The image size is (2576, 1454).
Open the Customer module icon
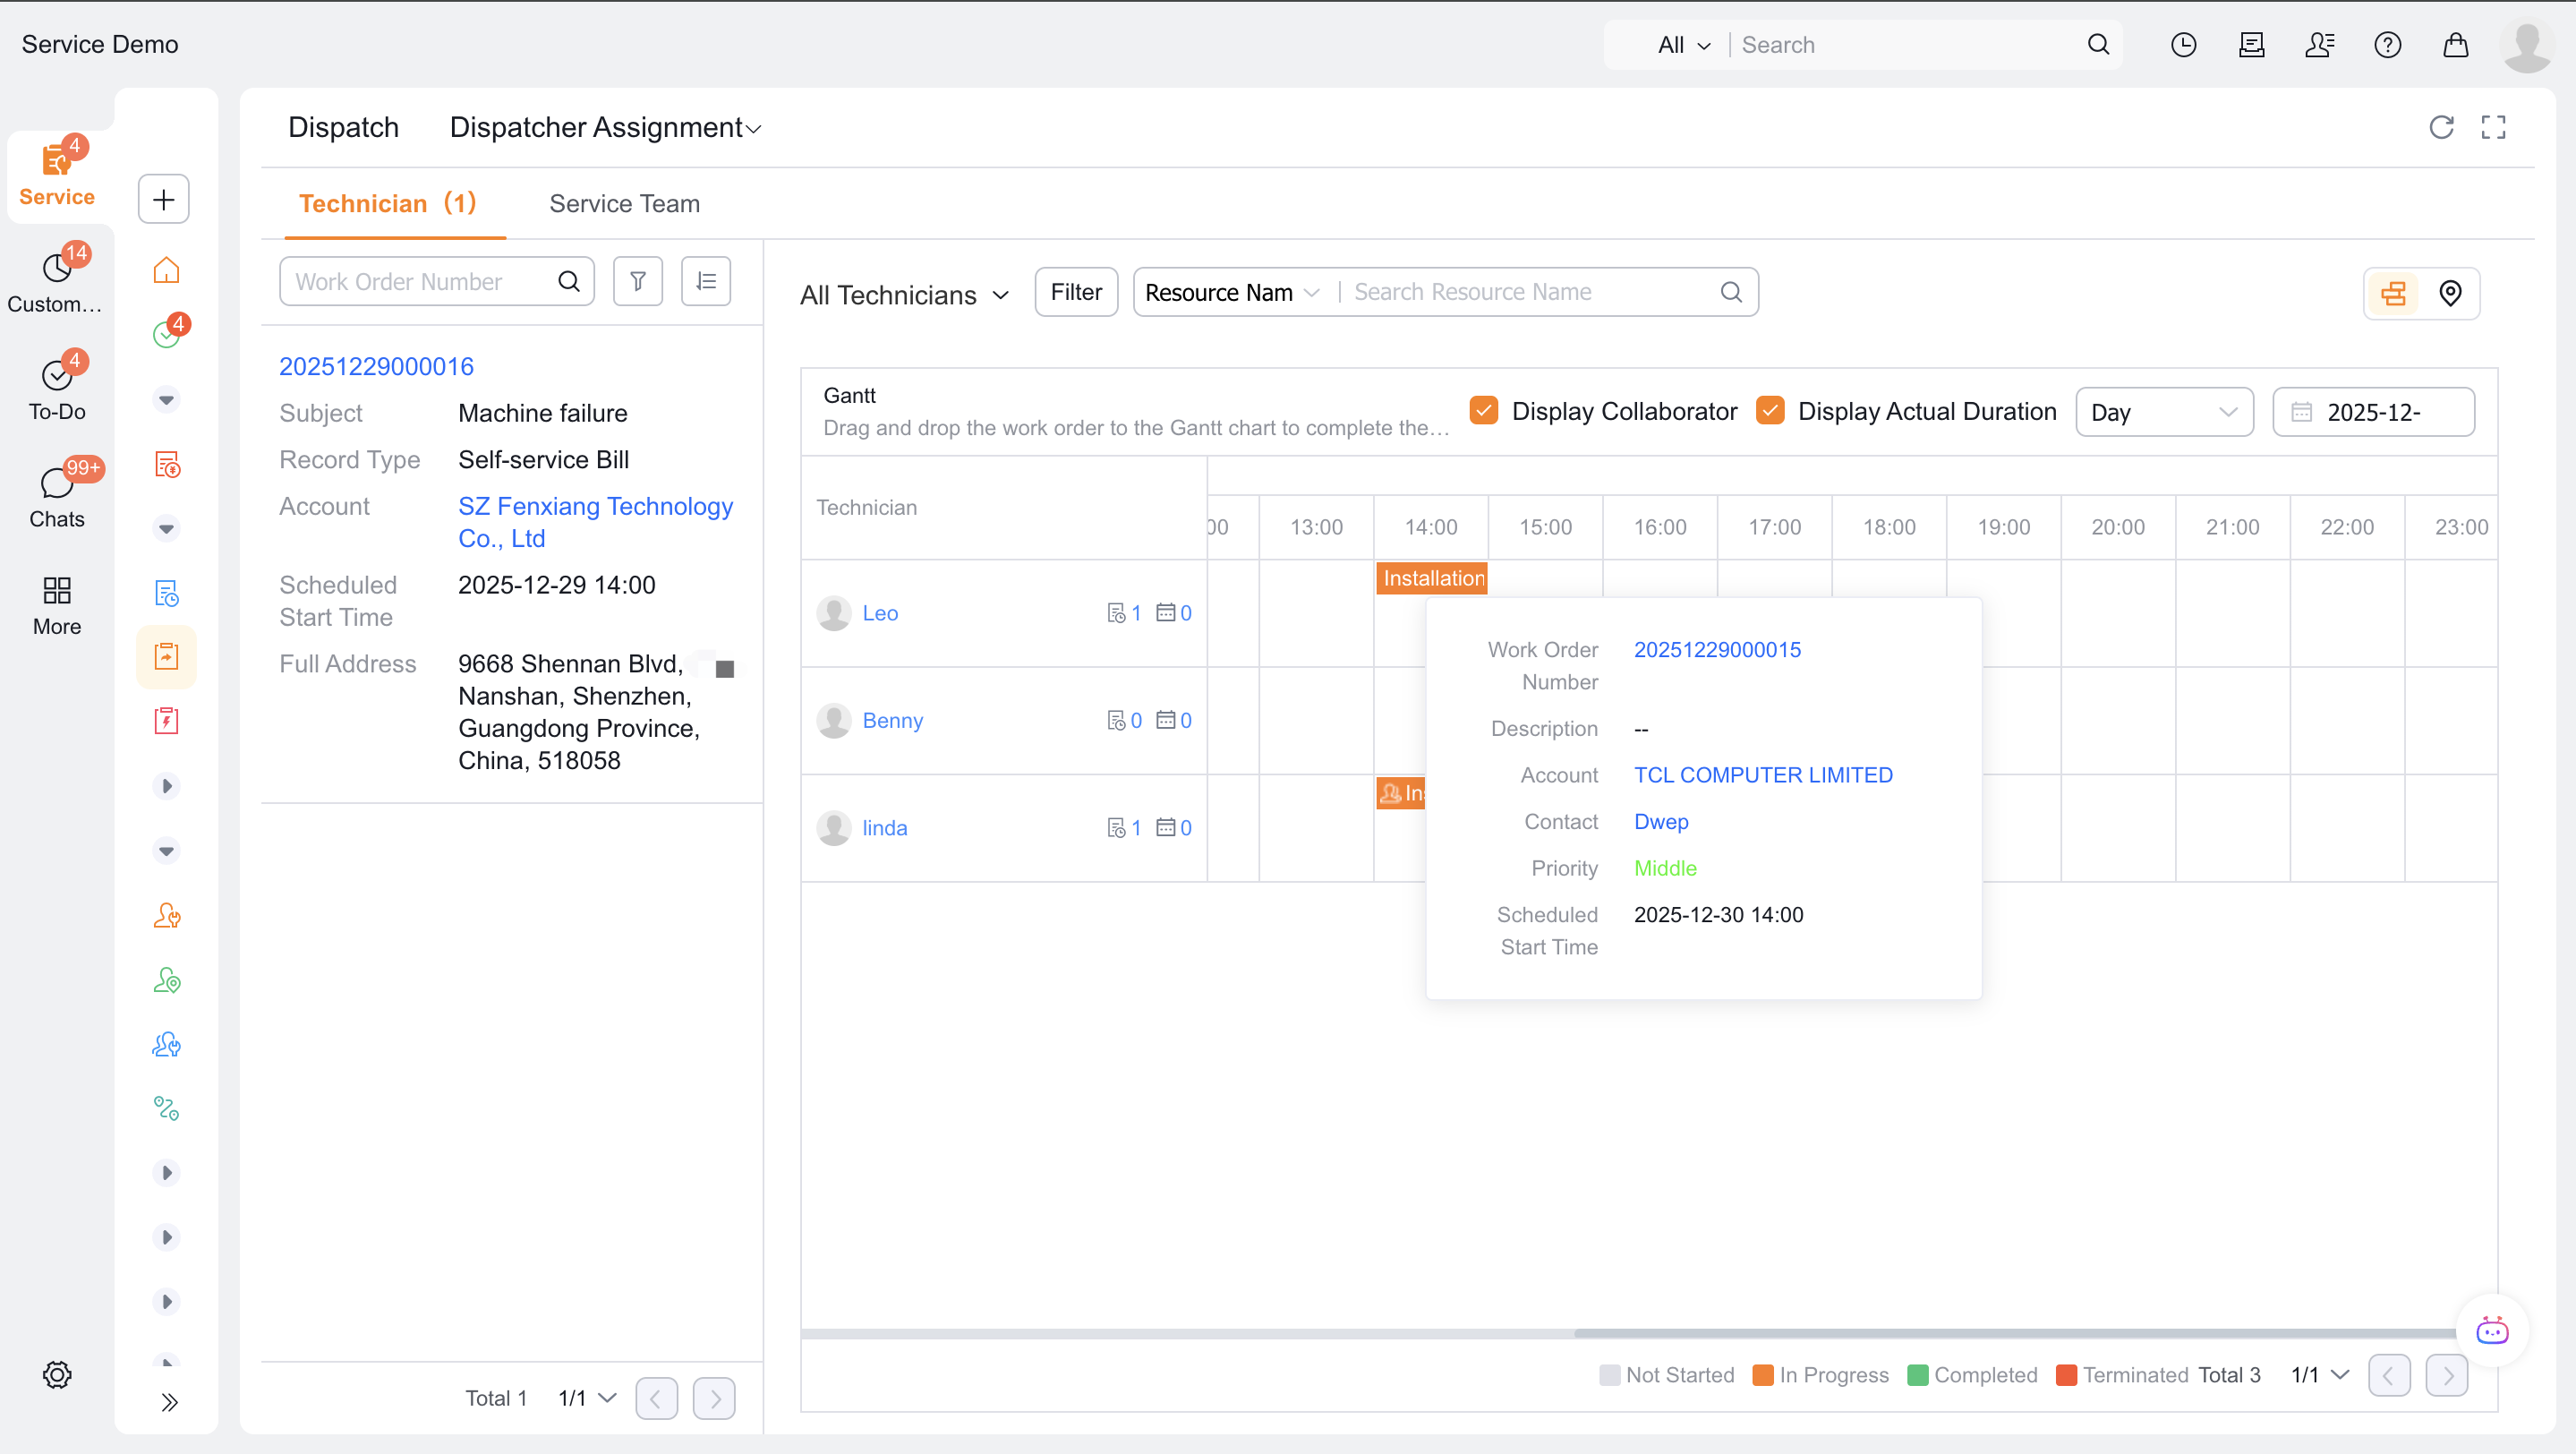pyautogui.click(x=57, y=281)
